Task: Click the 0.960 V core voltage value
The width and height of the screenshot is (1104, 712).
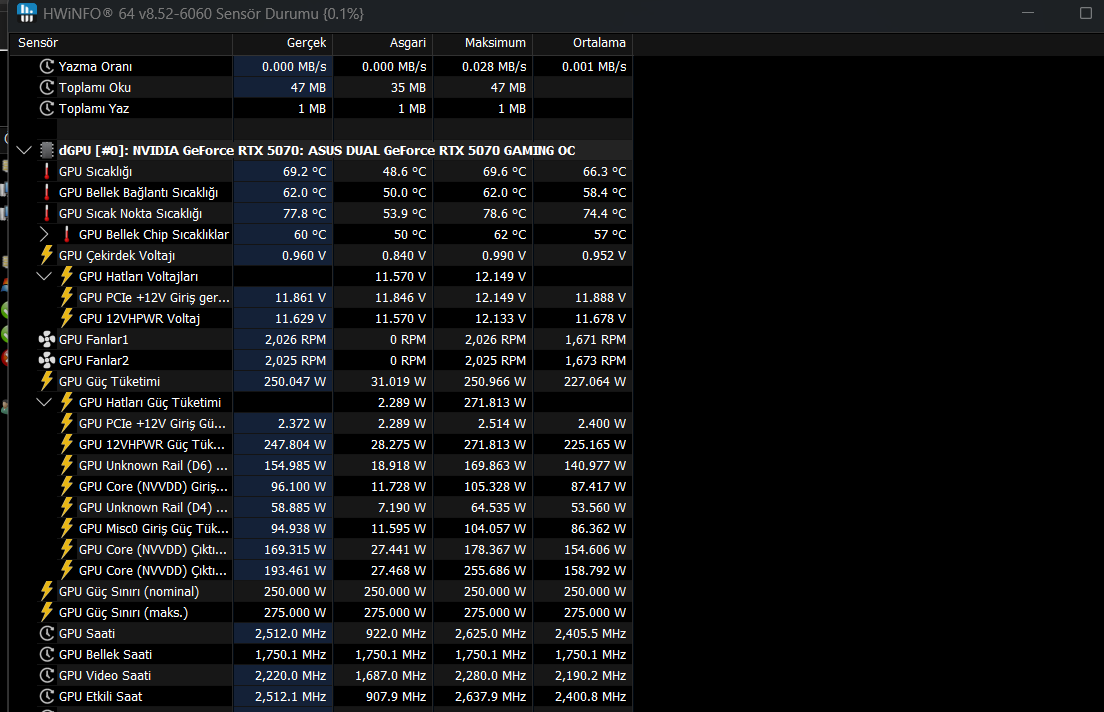Action: coord(303,255)
